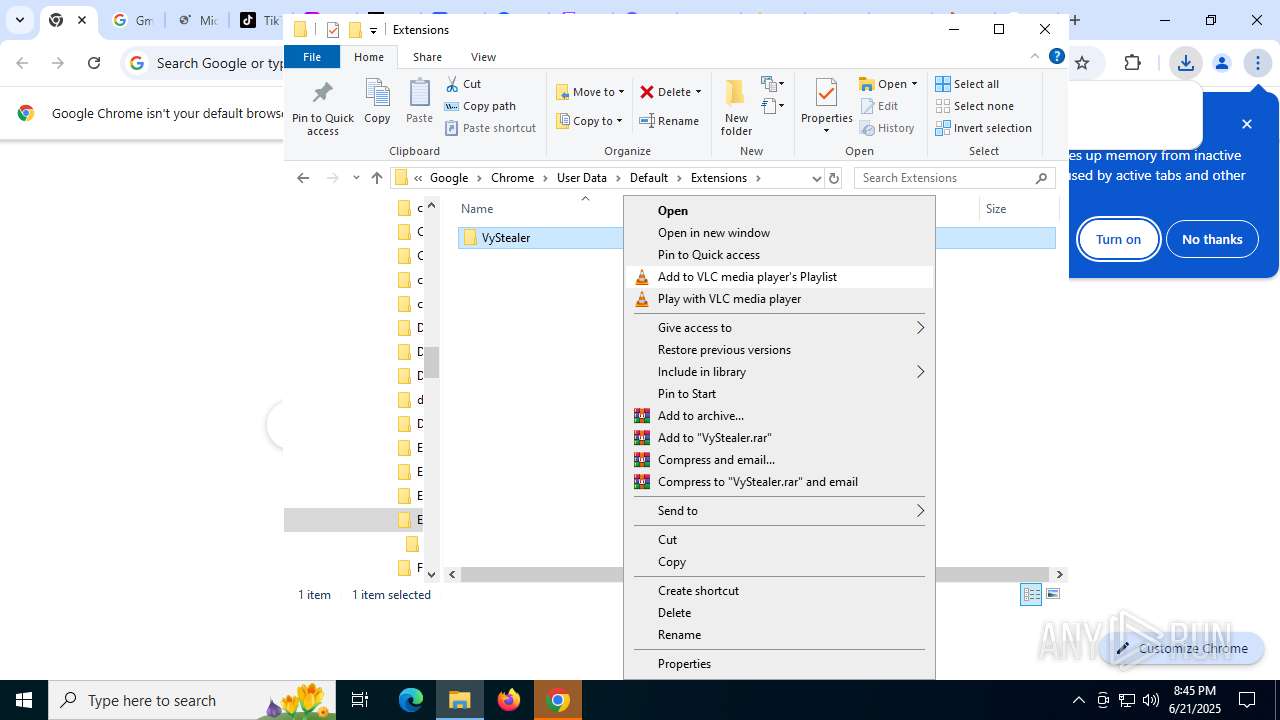This screenshot has height=720, width=1280.
Task: Click Invert selection in the ribbon
Action: coord(983,128)
